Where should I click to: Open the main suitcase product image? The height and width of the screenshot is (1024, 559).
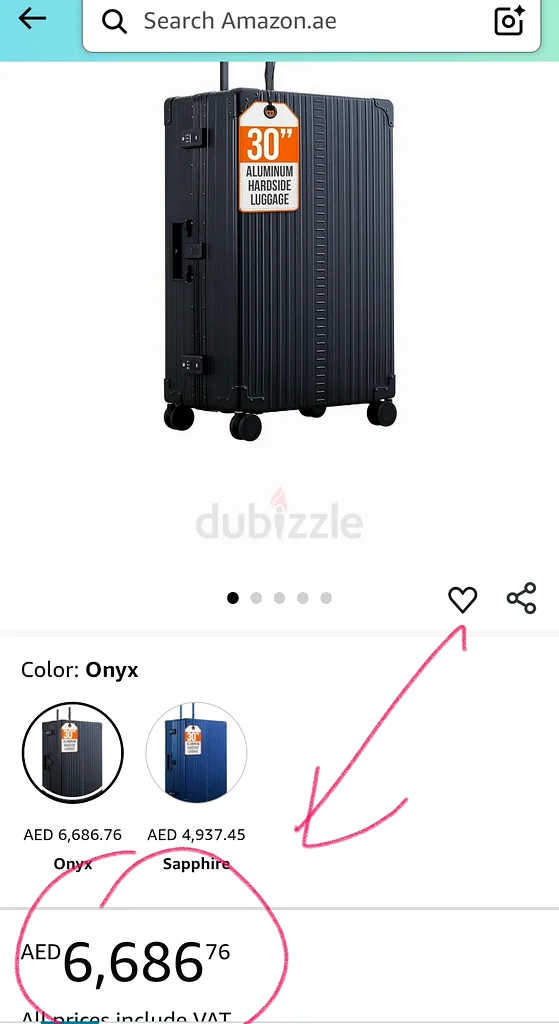click(280, 251)
